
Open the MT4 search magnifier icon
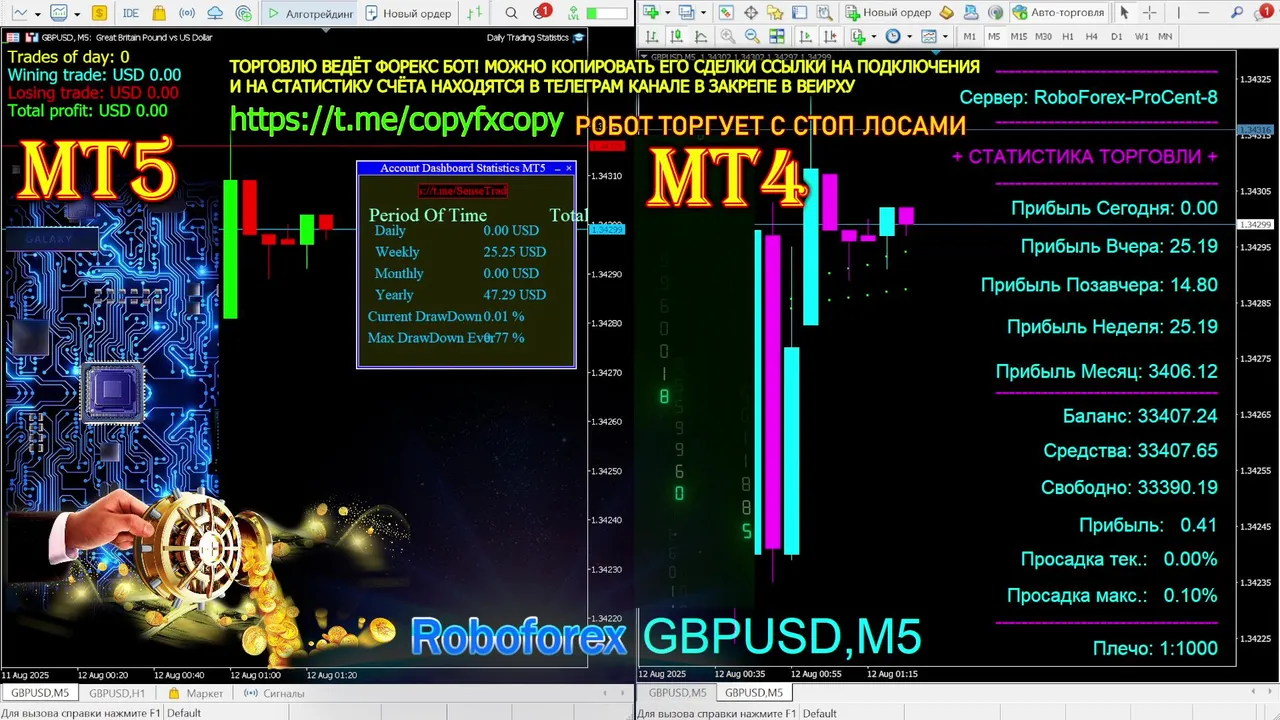click(1236, 13)
